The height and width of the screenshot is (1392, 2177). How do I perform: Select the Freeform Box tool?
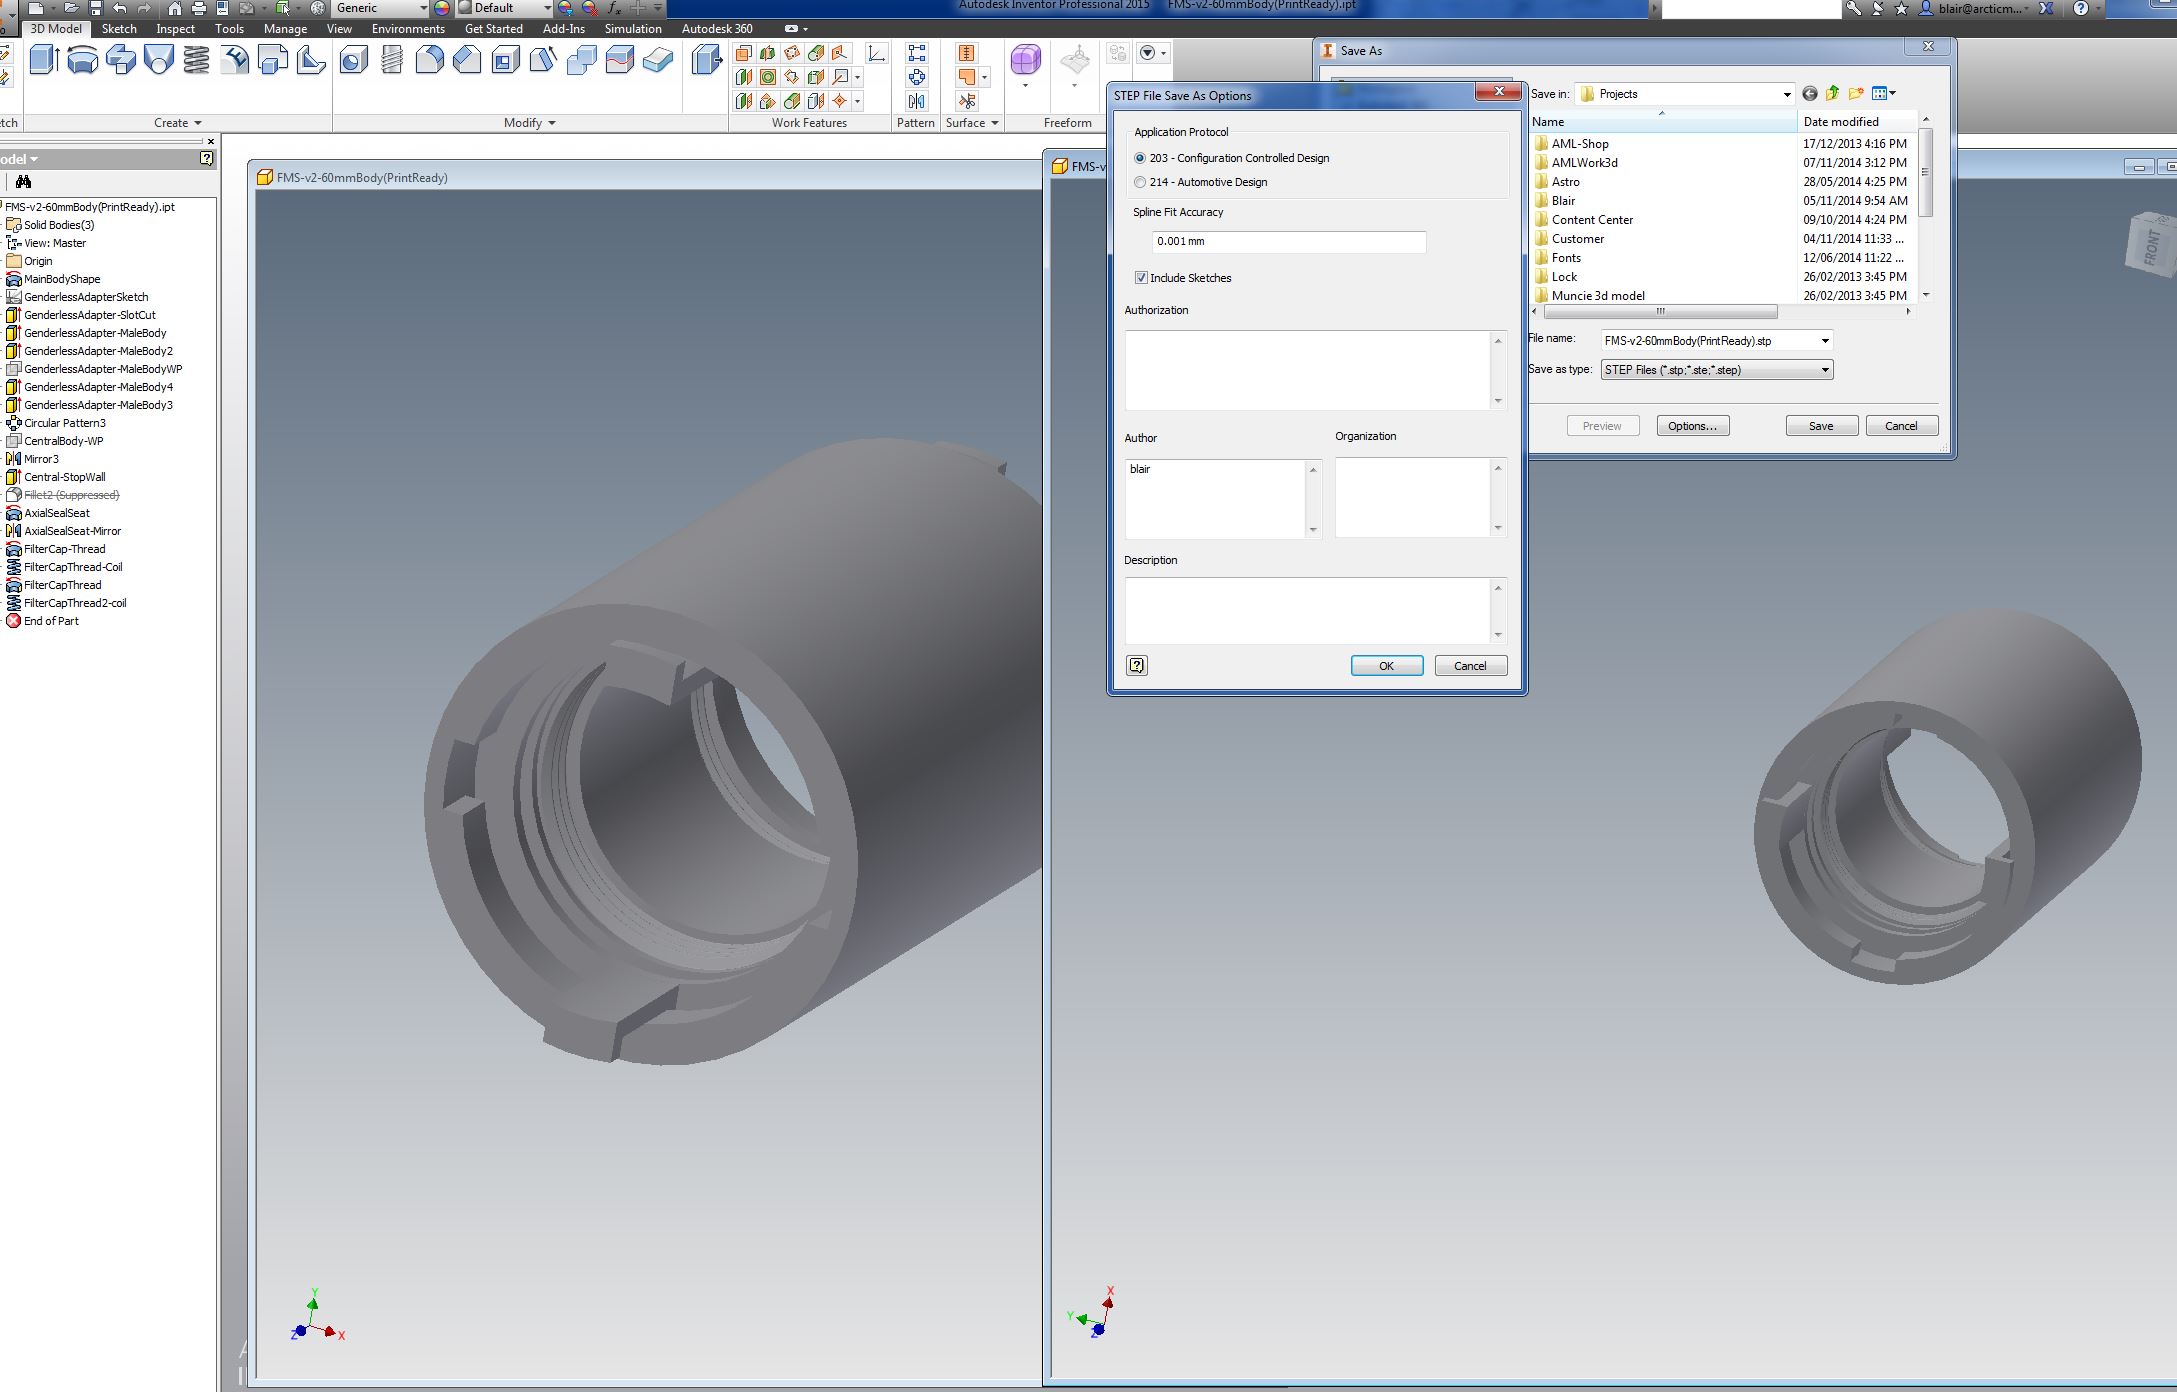(x=1025, y=60)
